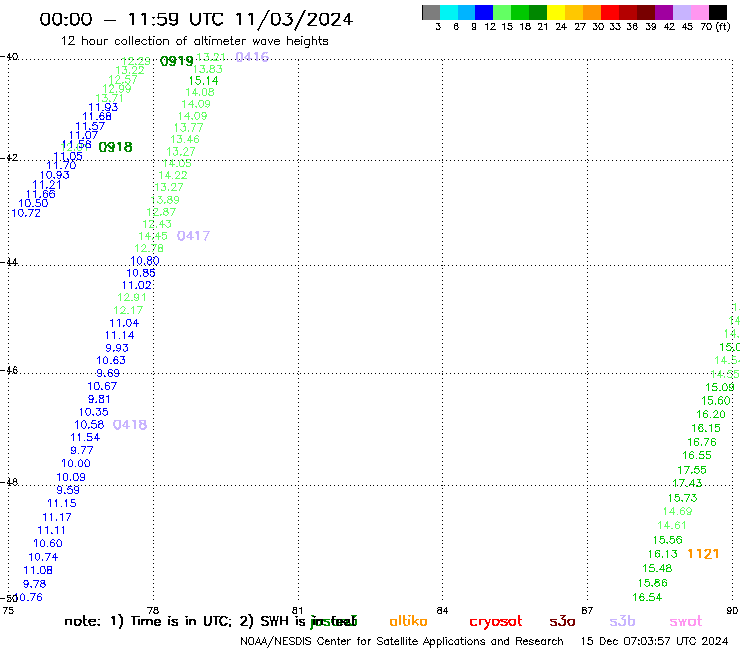Click the wave height value '11.17'

[57, 517]
